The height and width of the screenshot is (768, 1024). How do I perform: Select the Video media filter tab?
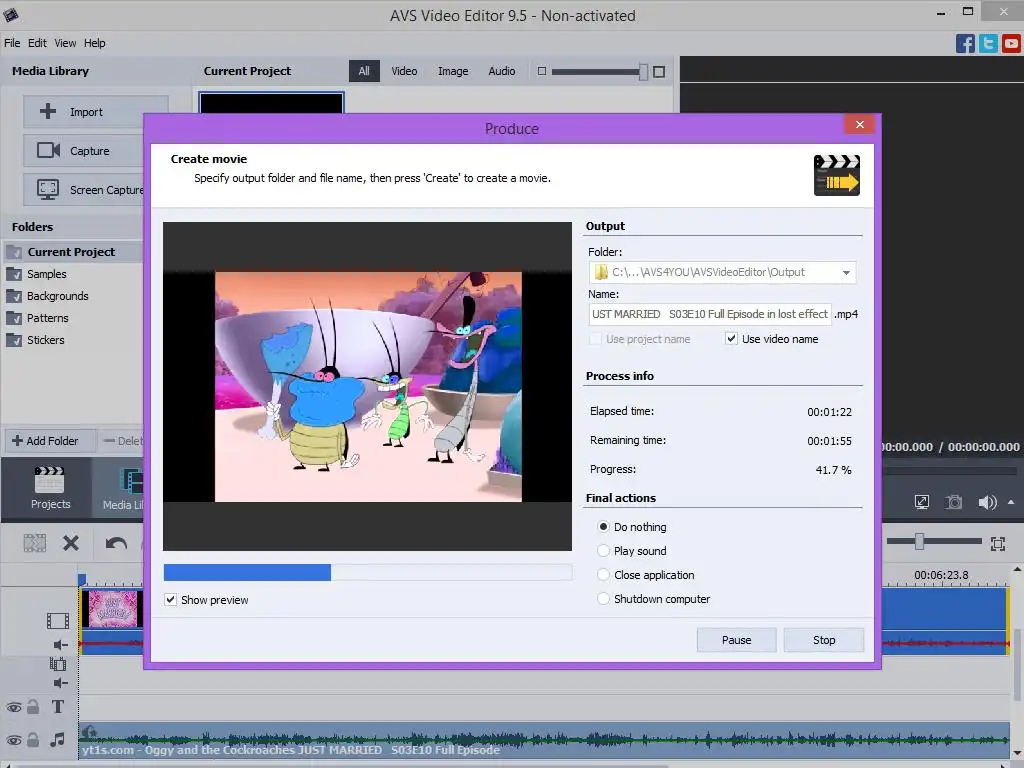404,71
